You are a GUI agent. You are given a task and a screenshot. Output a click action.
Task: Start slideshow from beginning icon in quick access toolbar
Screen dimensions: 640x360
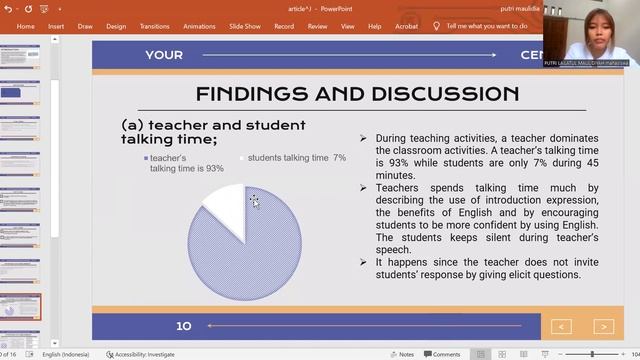44,9
